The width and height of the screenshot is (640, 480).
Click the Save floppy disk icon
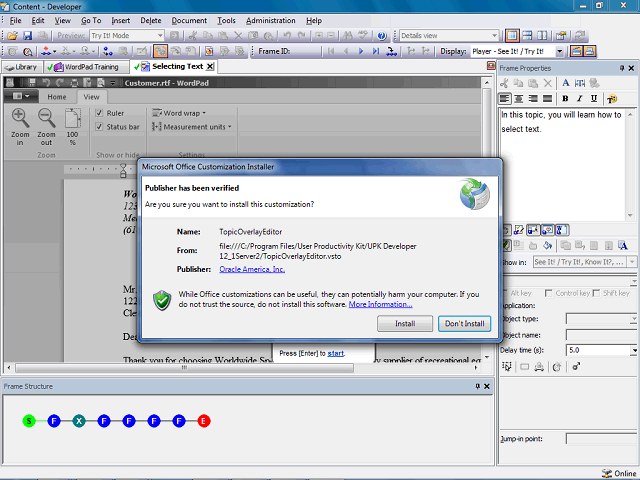[x=27, y=36]
